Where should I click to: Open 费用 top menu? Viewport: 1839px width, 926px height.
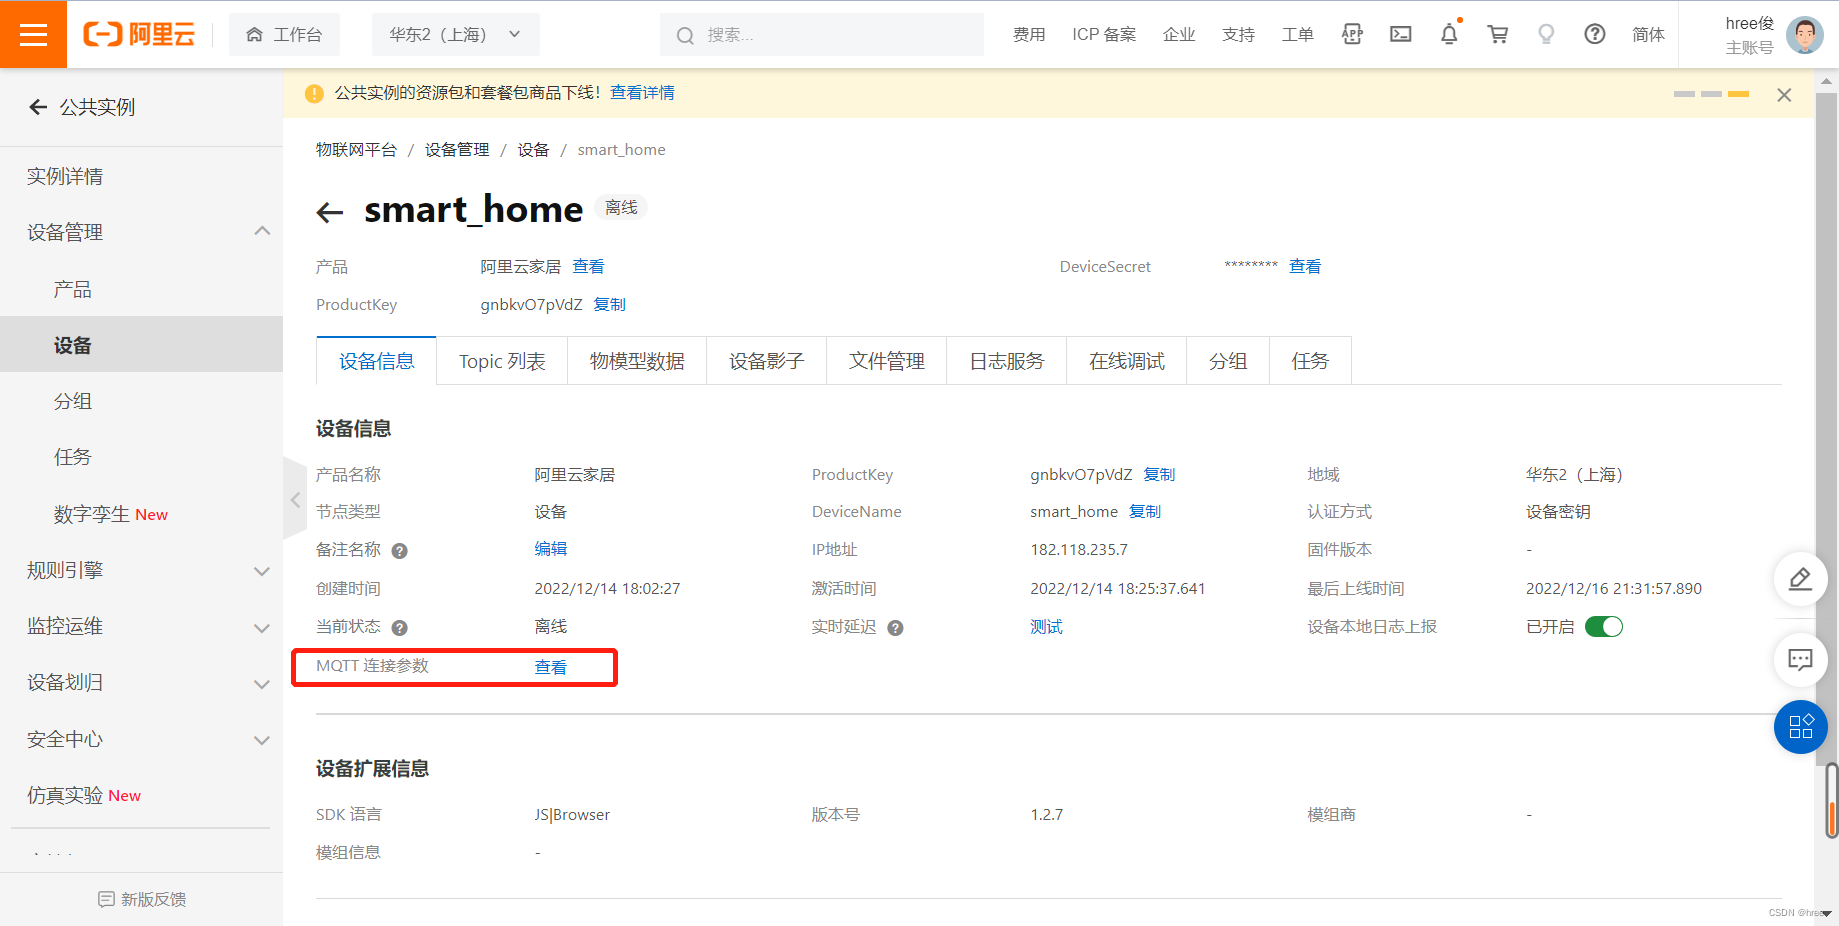pos(1029,35)
